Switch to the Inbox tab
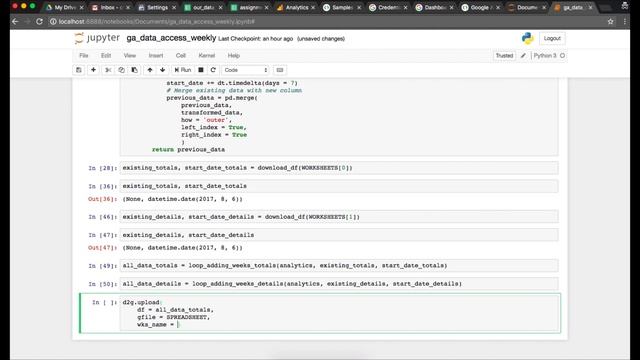Screen dimensions: 640x360 (110, 7)
